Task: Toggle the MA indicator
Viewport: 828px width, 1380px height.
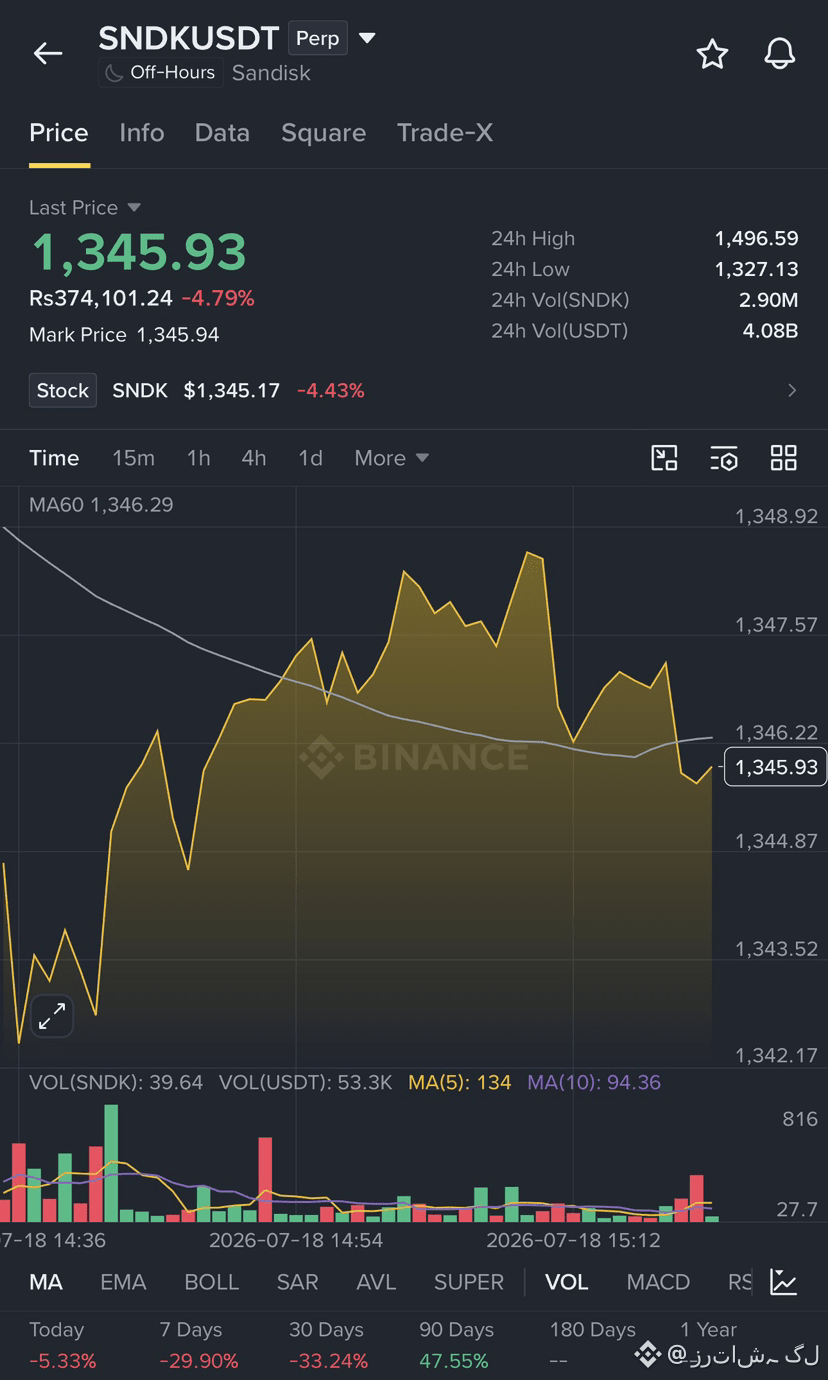Action: click(46, 1282)
